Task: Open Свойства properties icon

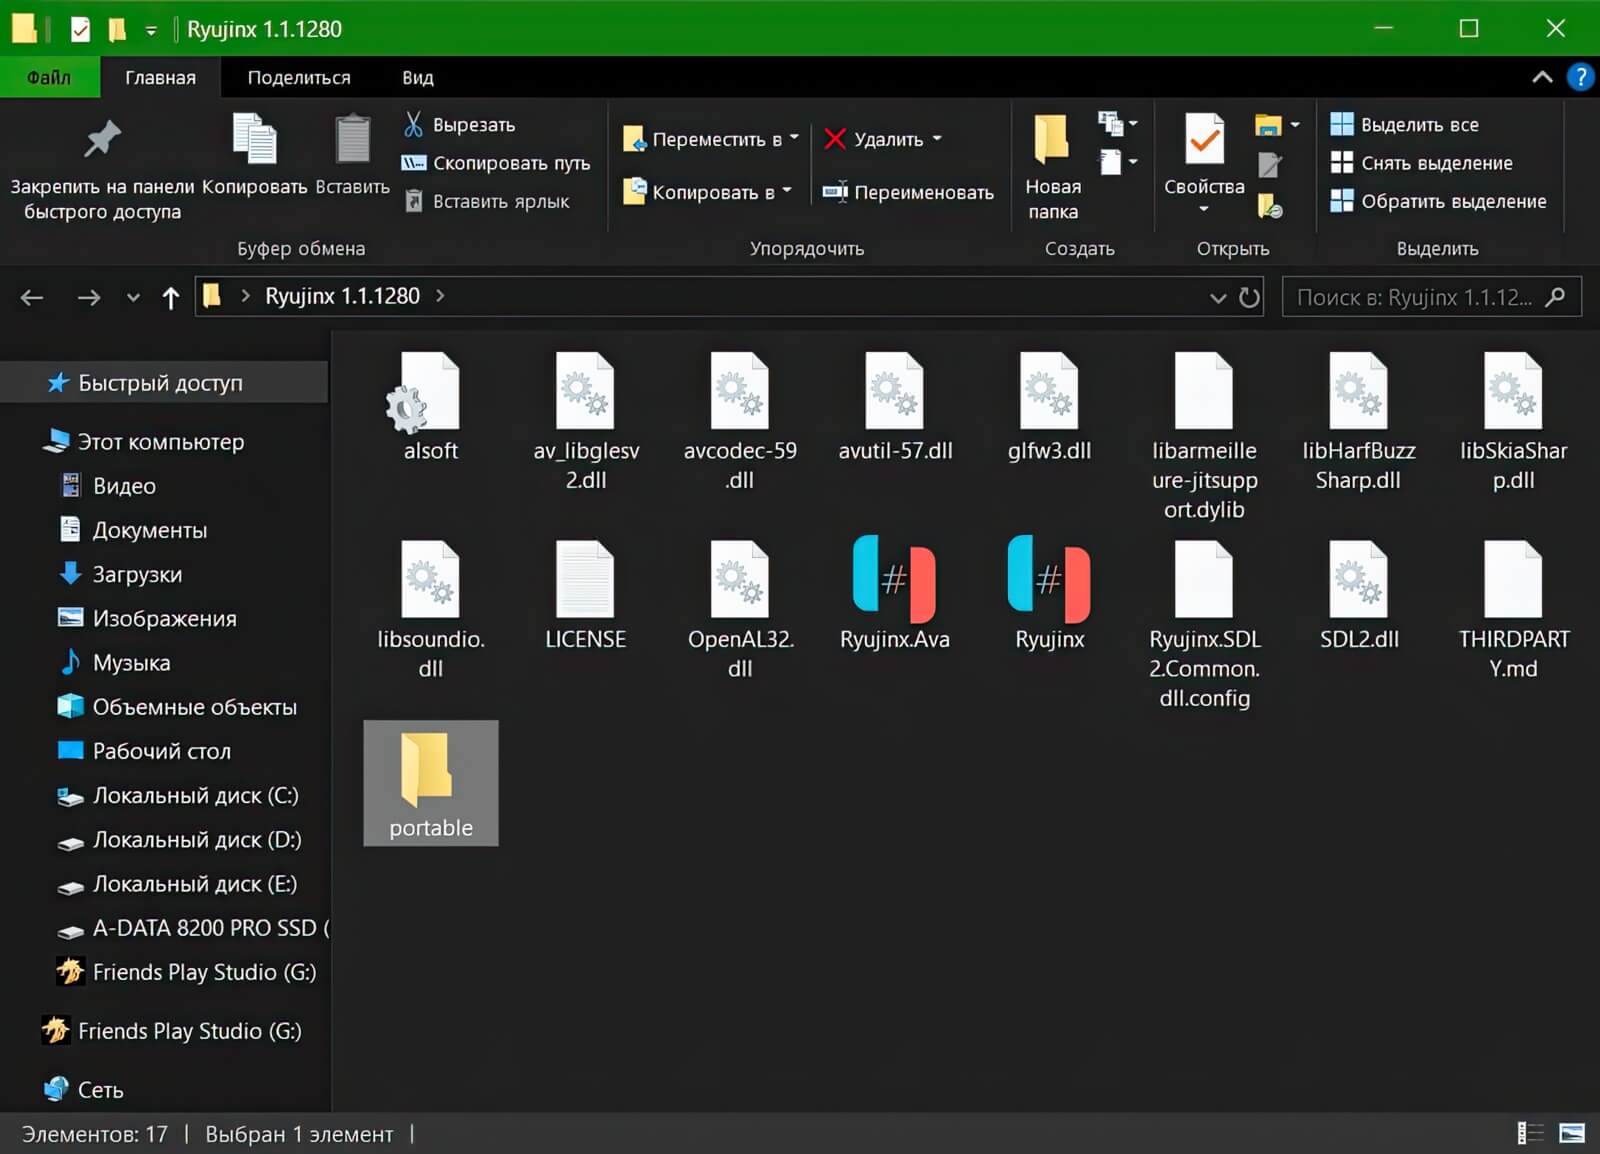Action: pos(1204,138)
